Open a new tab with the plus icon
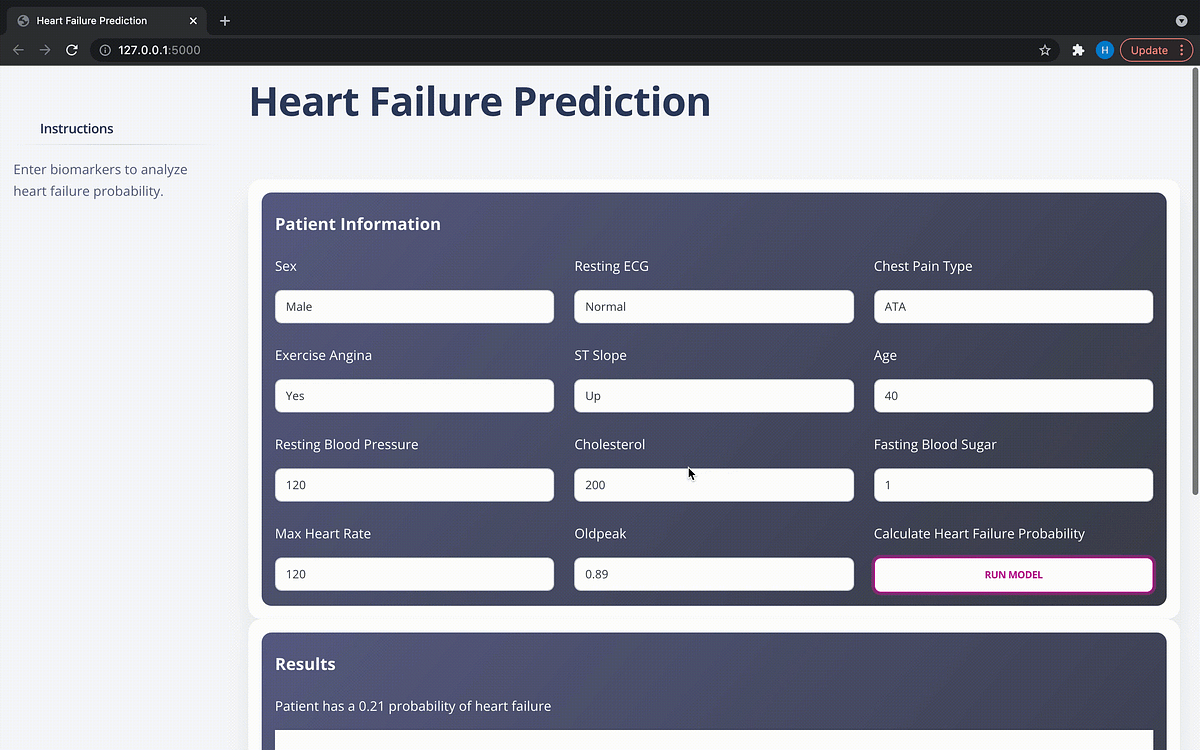Image resolution: width=1200 pixels, height=750 pixels. [x=224, y=20]
